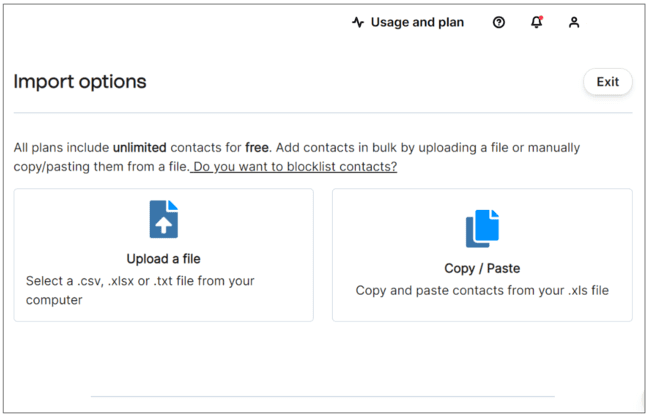Open the Usage and plan label
This screenshot has height=418, width=650.
[417, 23]
